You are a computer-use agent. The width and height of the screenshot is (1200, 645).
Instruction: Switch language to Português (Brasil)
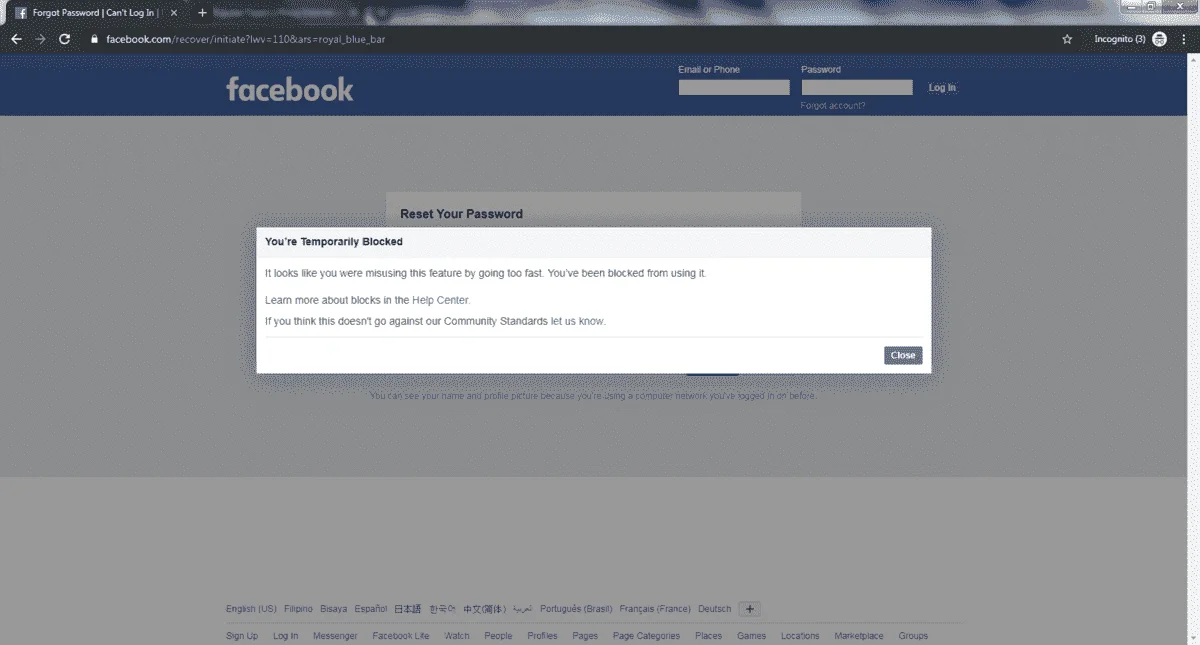tap(576, 609)
